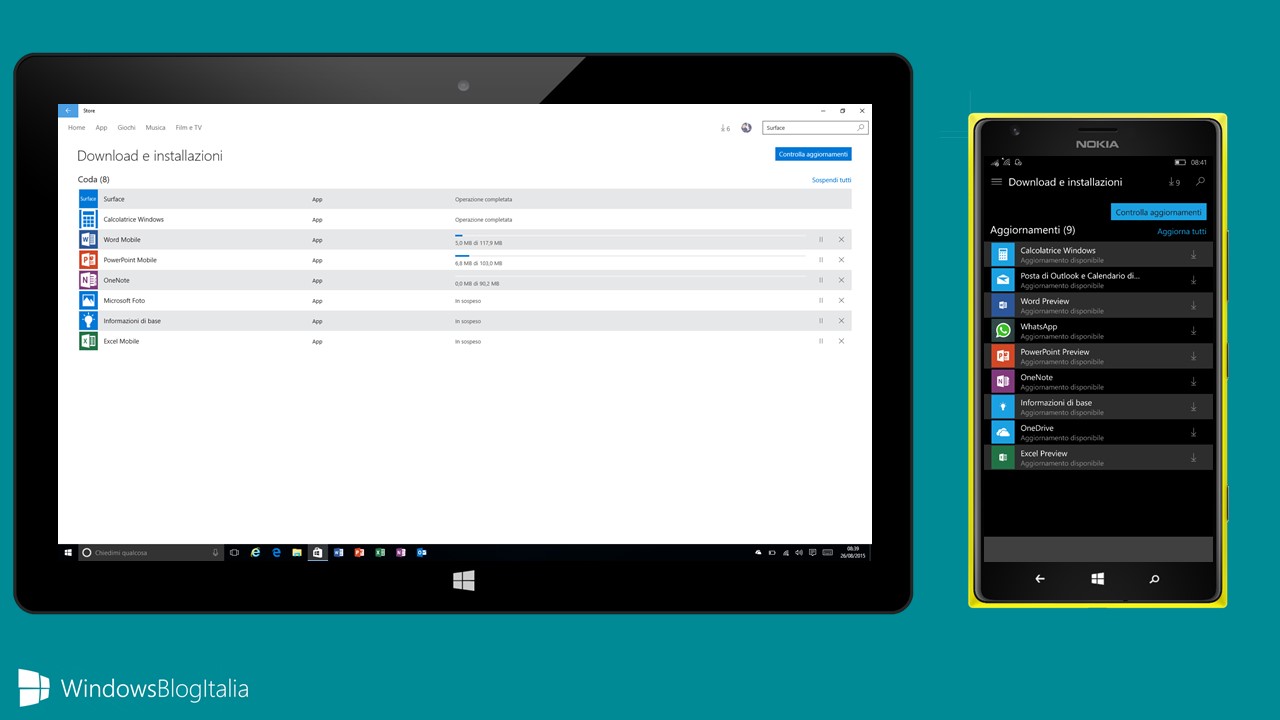Cancel the PowerPoint Mobile download
This screenshot has height=720, width=1280.
coord(841,260)
